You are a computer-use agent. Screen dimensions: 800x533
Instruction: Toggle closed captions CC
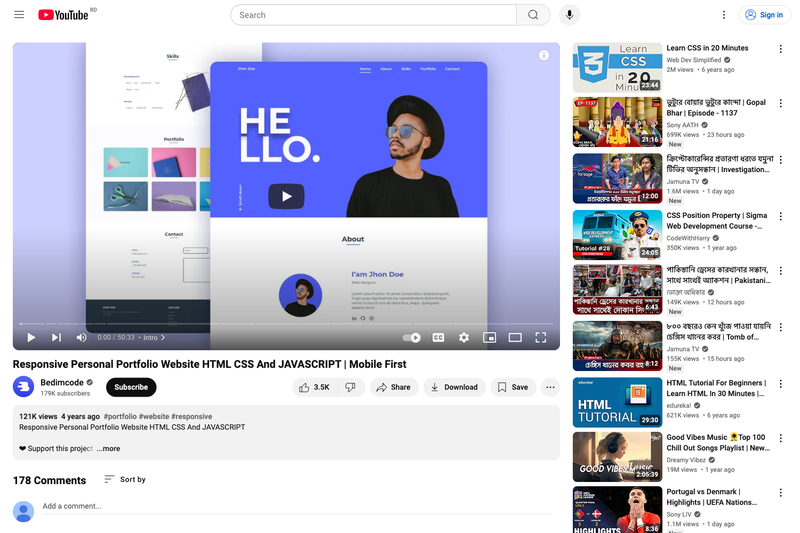pos(438,338)
